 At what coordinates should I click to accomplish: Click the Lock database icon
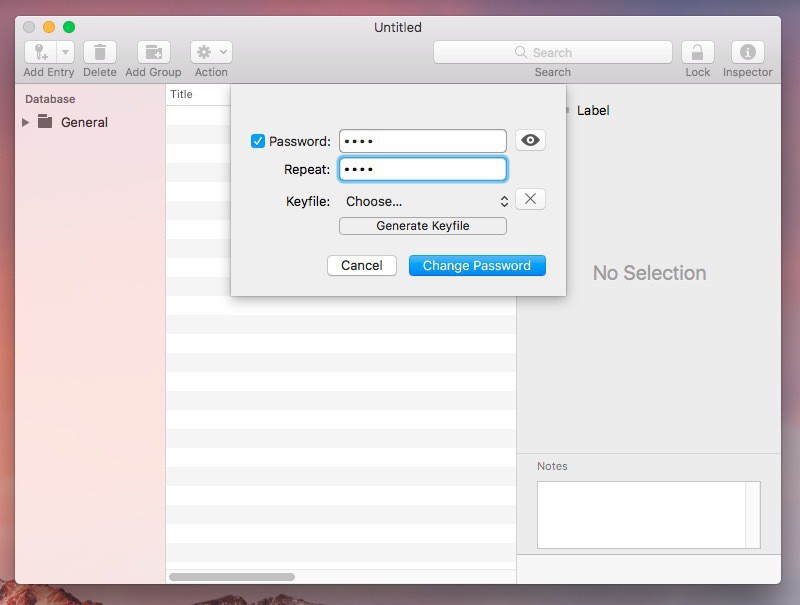point(697,52)
